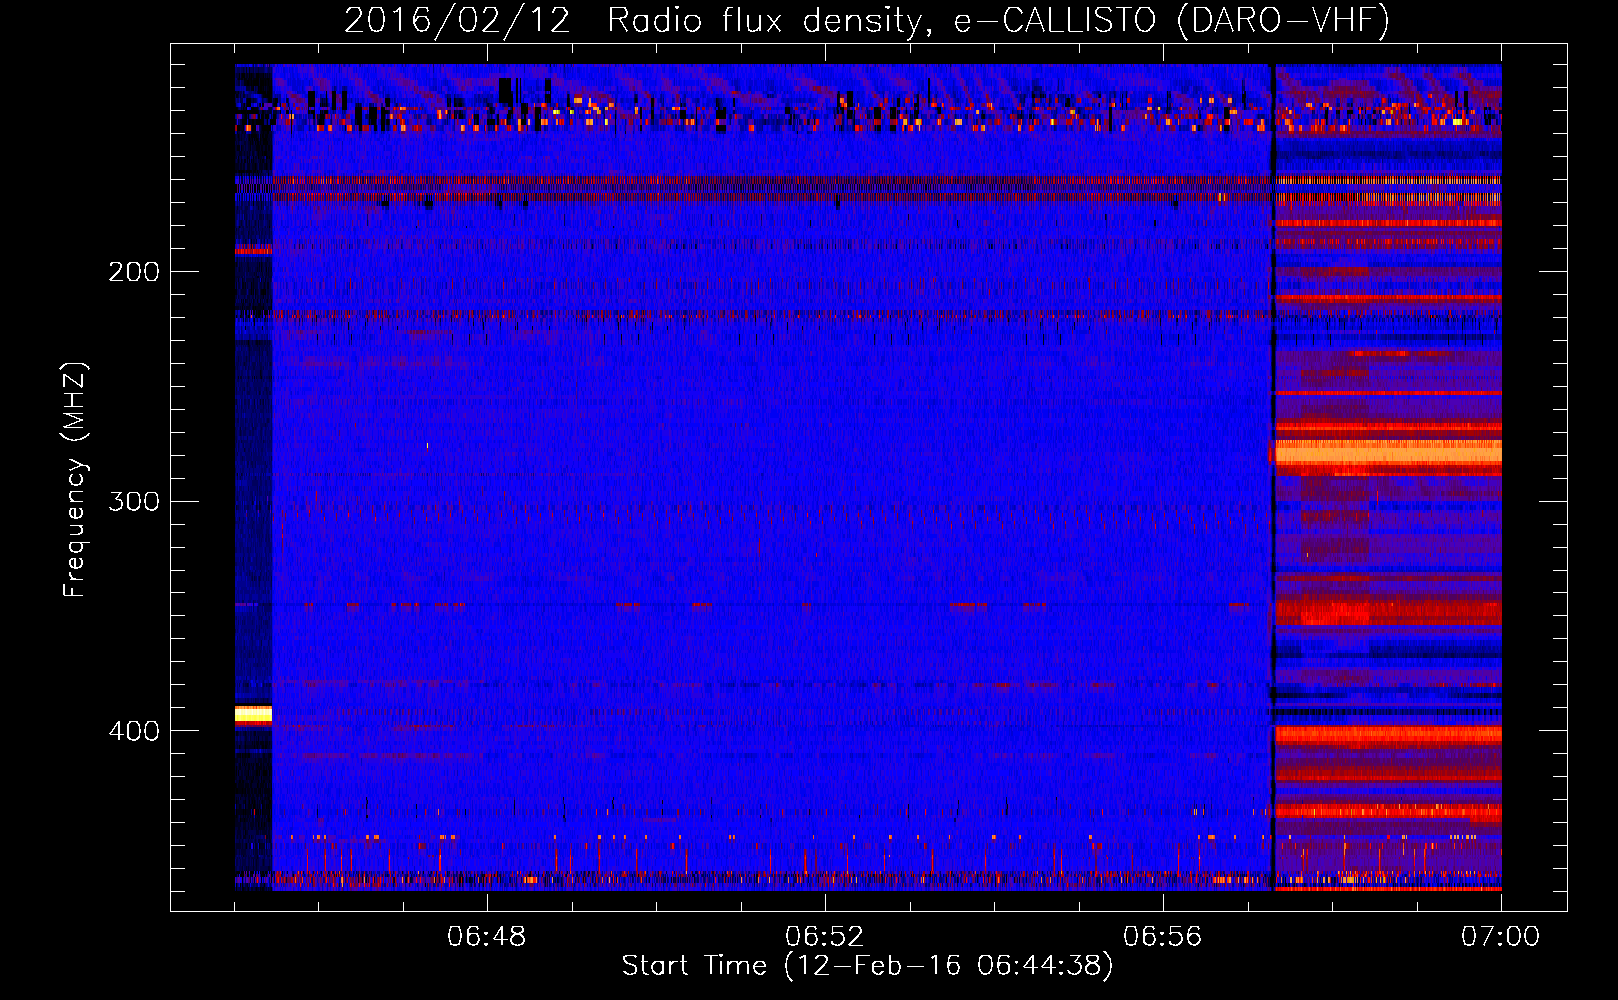Click the 06:56 time tick label
Viewport: 1618px width, 1000px height.
point(1162,937)
